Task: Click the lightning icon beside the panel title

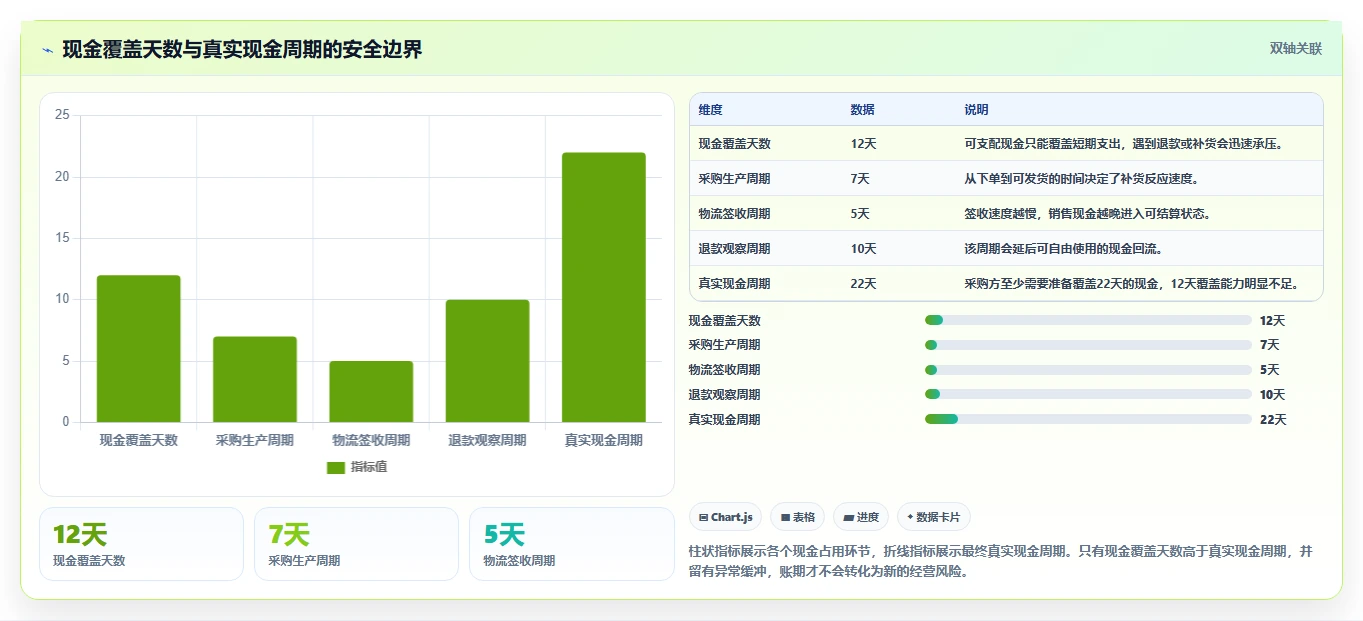Action: click(x=47, y=50)
